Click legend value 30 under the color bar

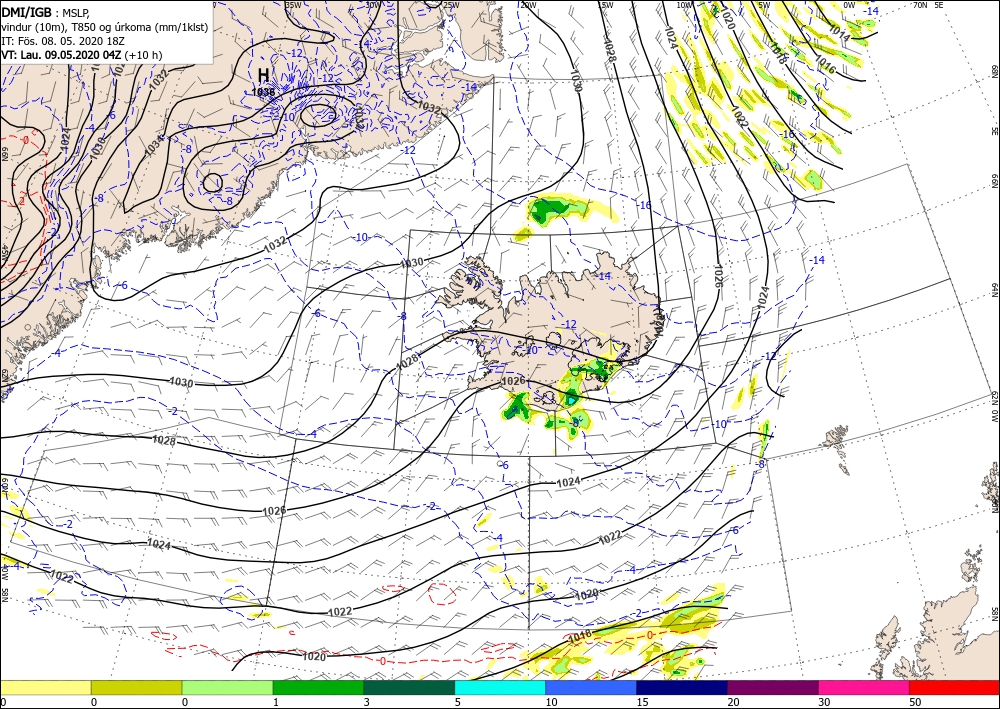pyautogui.click(x=823, y=702)
